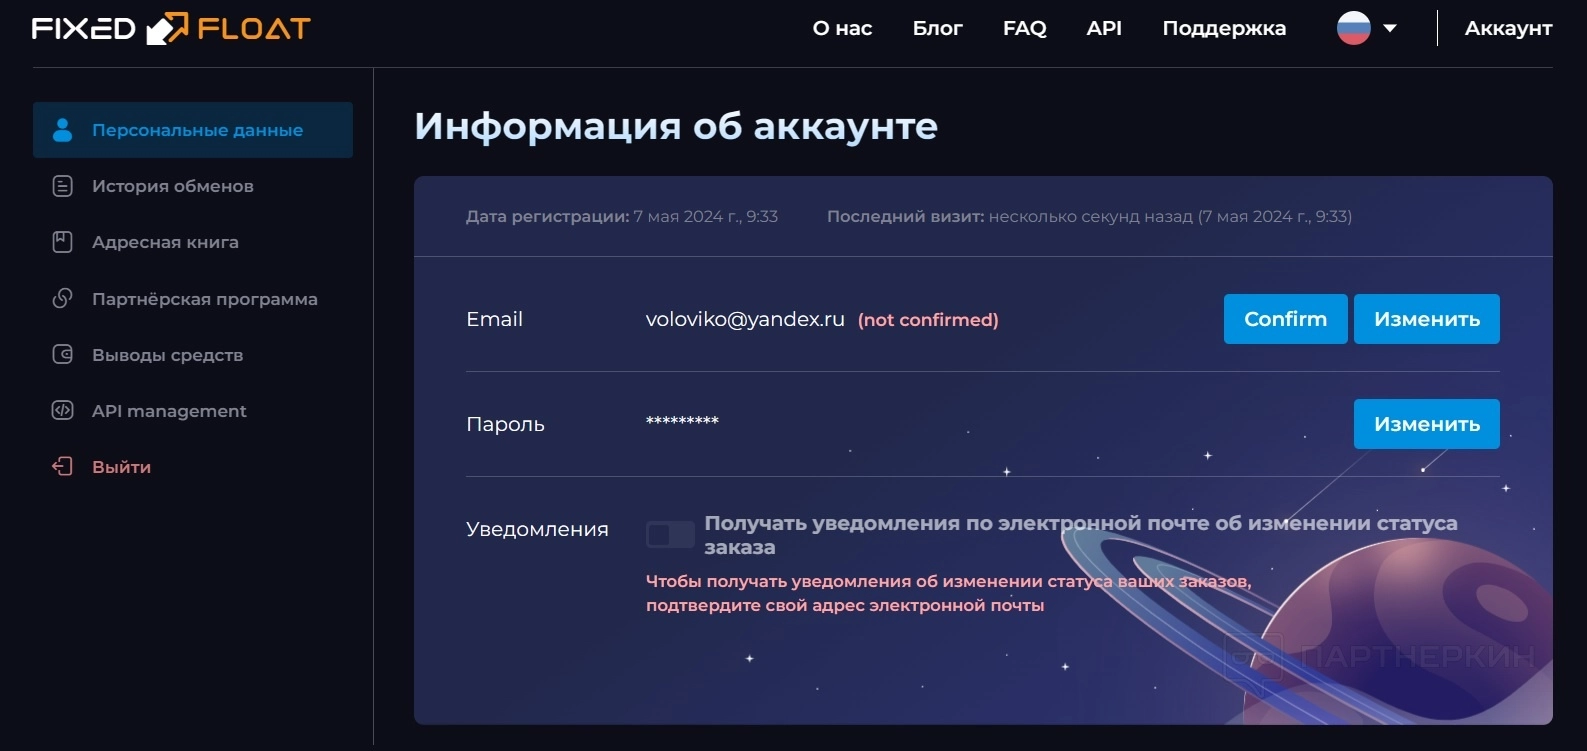Navigate to the API menu item

tap(1104, 28)
